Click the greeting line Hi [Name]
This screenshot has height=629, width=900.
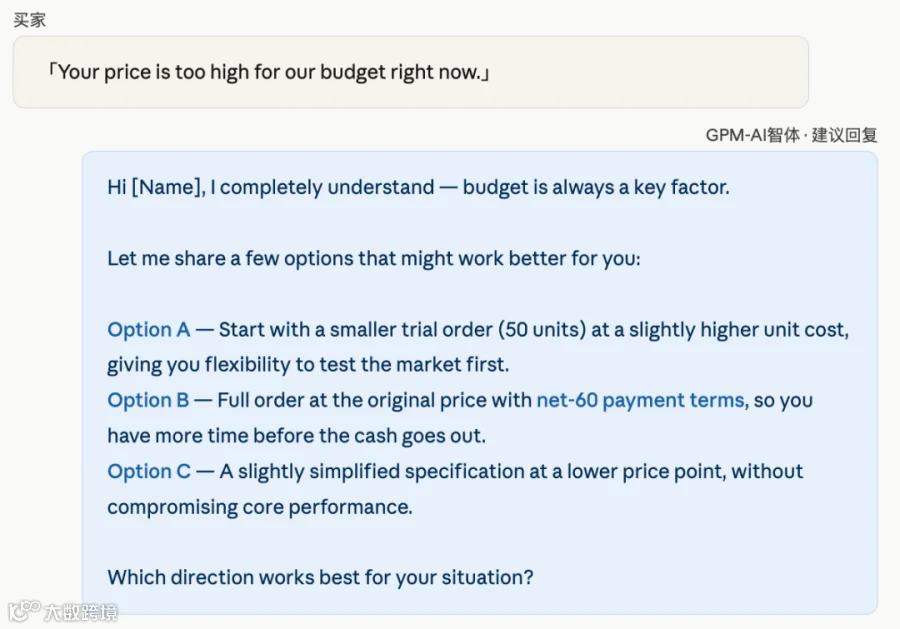coord(156,187)
